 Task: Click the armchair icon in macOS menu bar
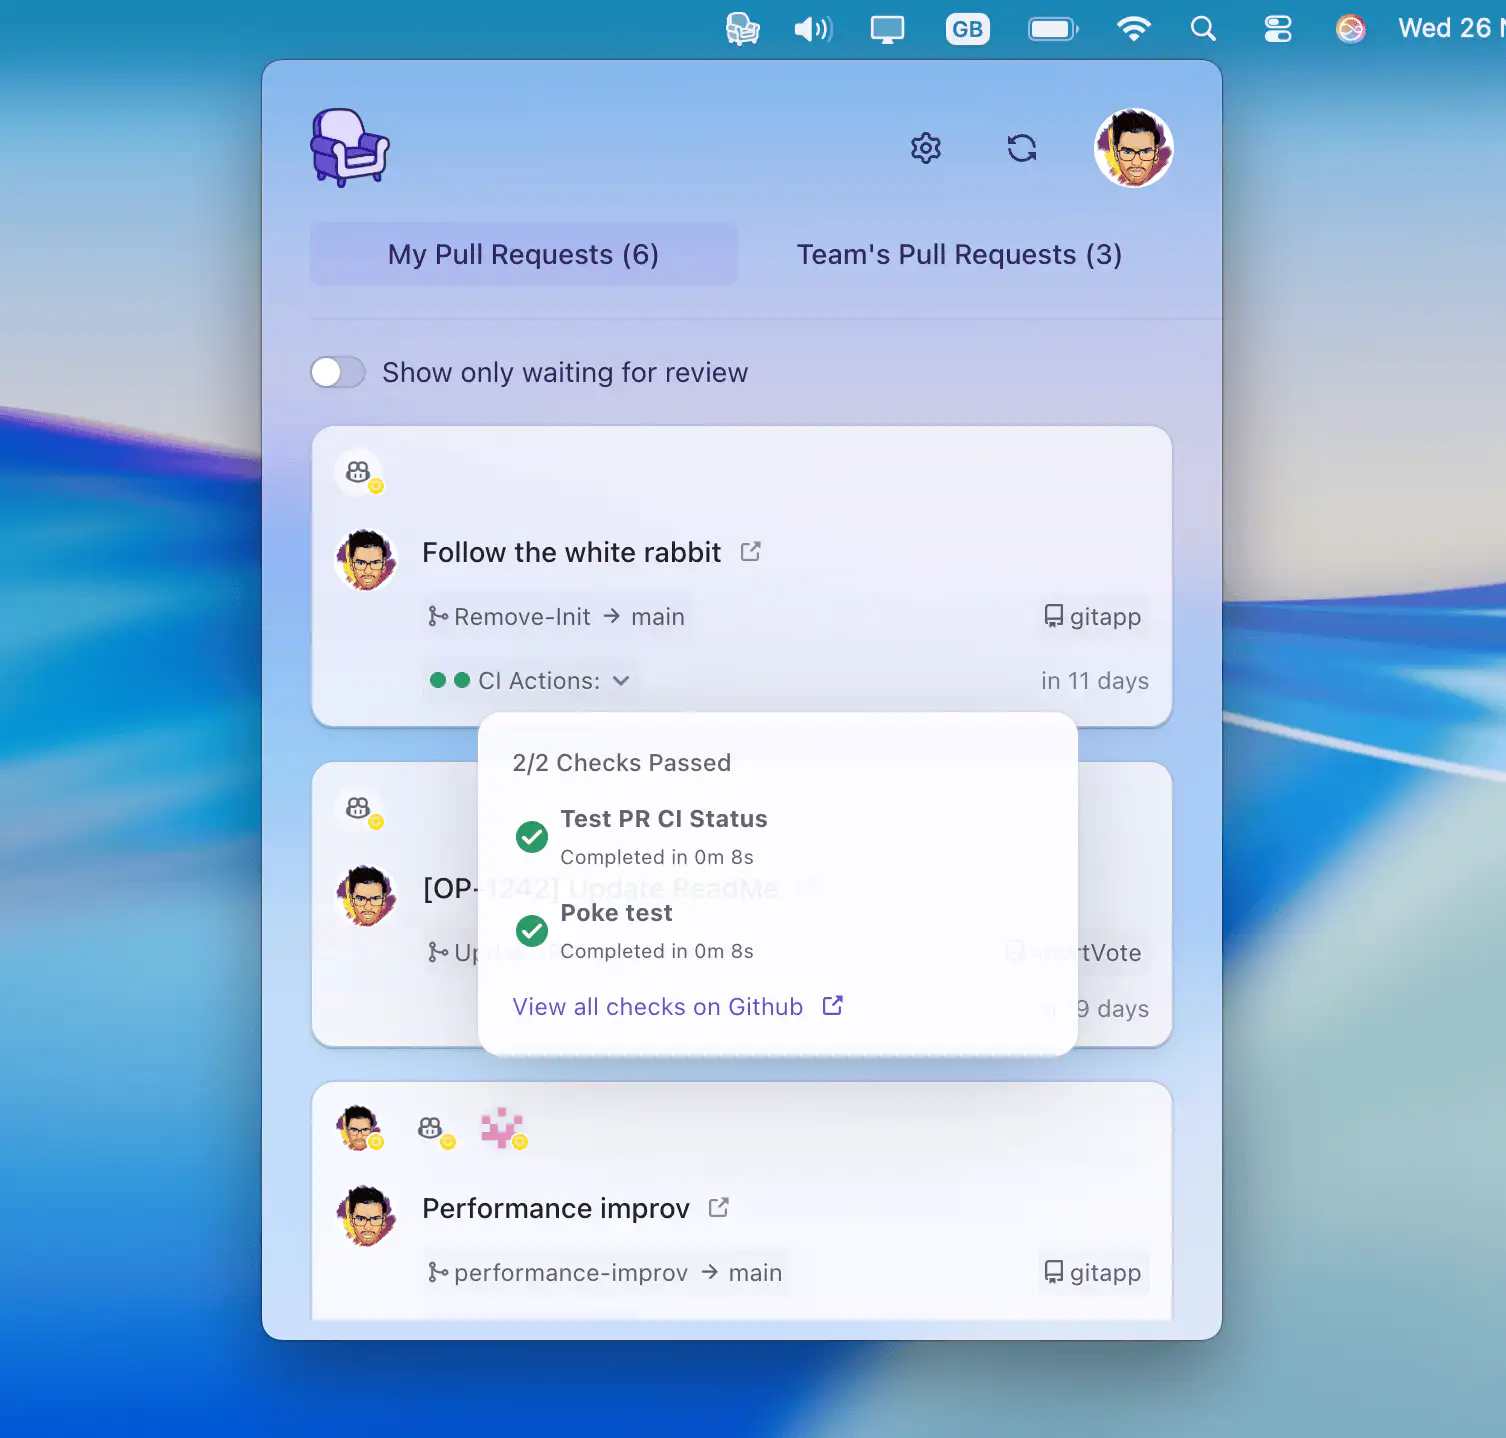click(x=742, y=29)
